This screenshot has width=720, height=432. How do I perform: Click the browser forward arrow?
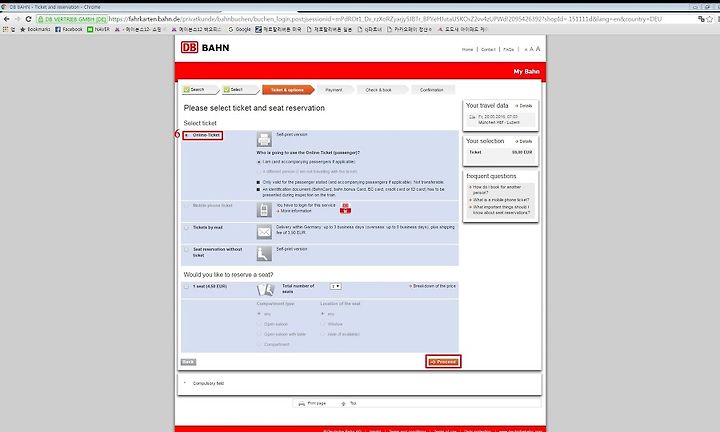(17, 19)
